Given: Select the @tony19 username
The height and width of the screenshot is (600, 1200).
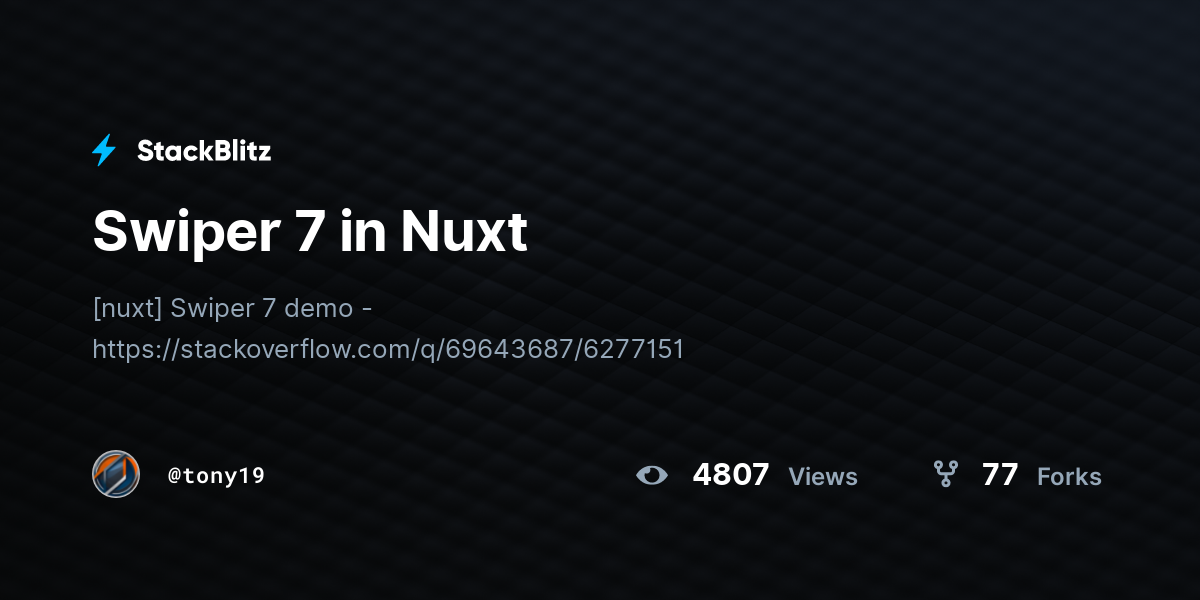Looking at the screenshot, I should [x=216, y=475].
